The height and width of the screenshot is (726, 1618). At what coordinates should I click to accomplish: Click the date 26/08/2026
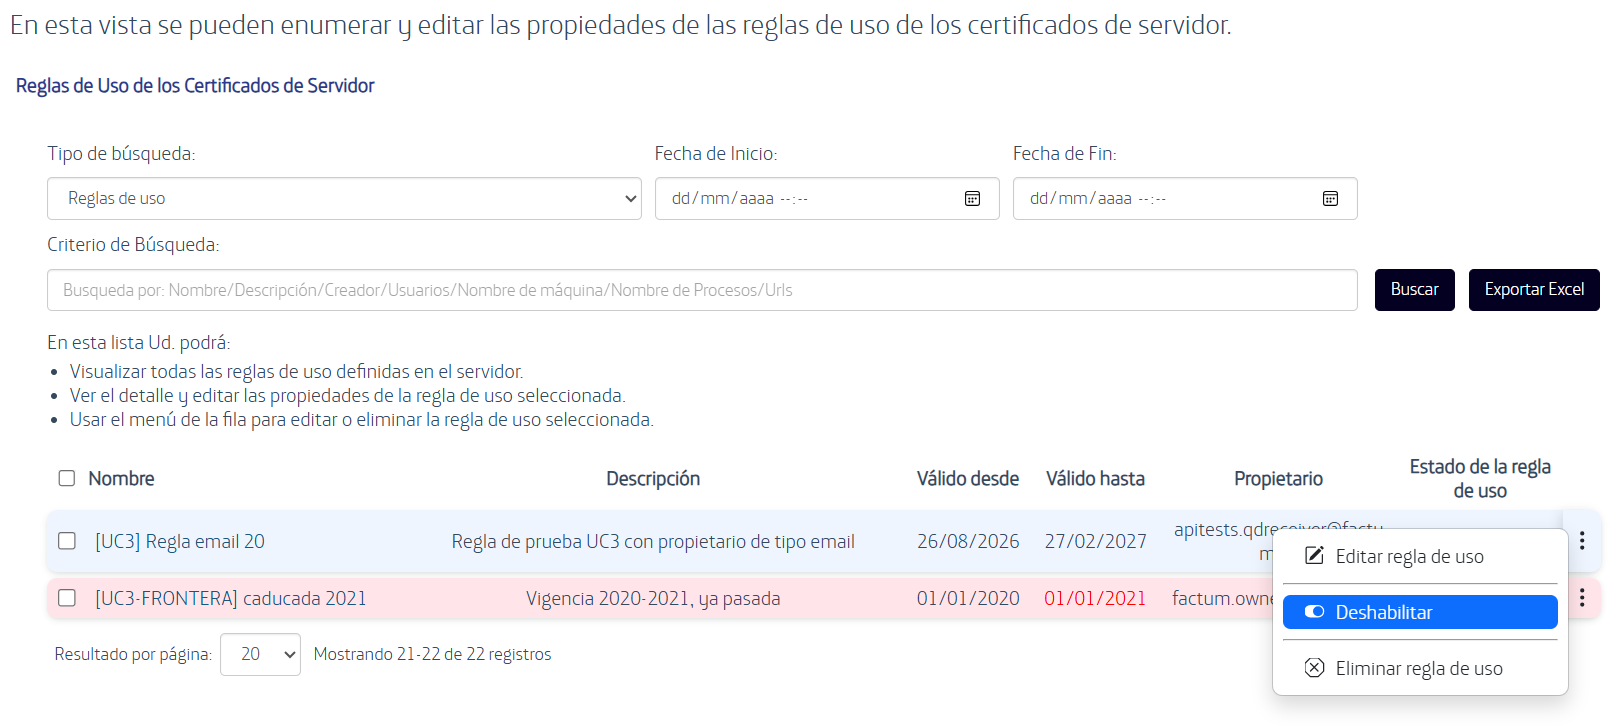coord(968,541)
